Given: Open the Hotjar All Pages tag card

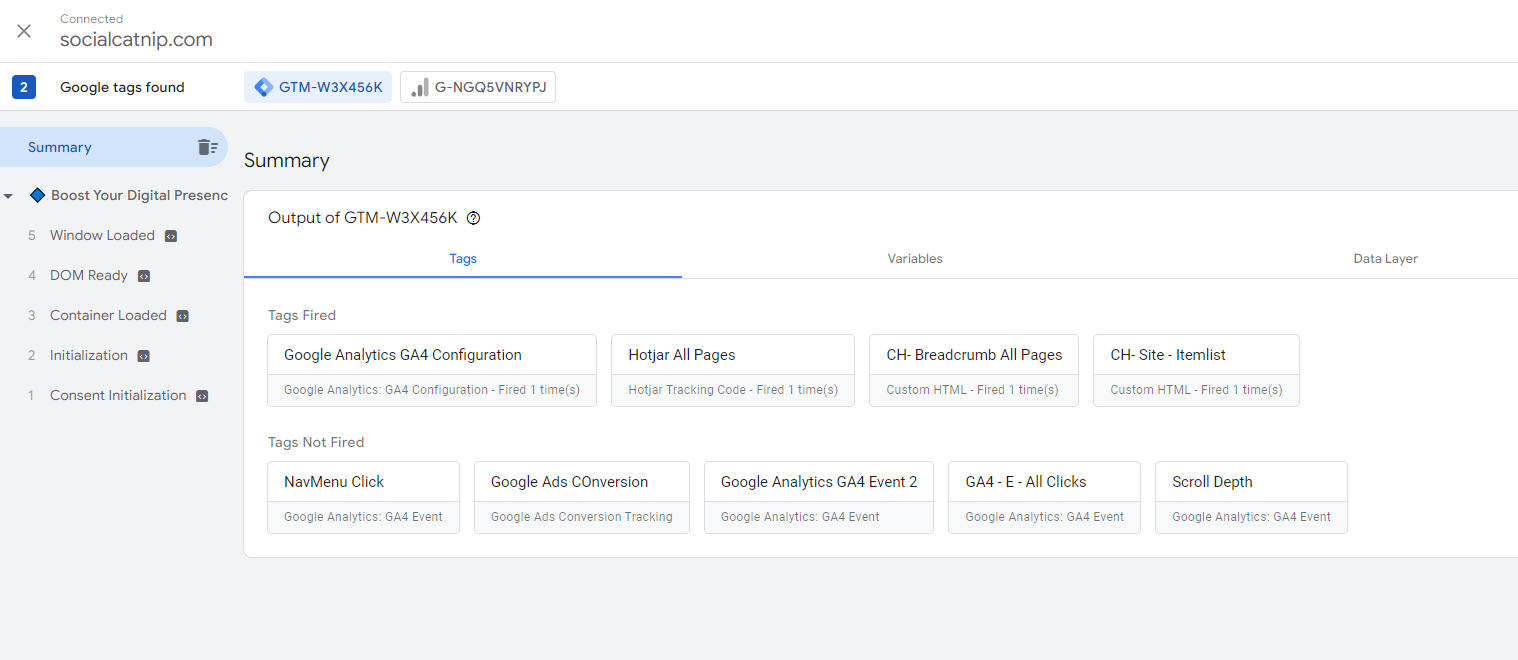Looking at the screenshot, I should (x=733, y=370).
